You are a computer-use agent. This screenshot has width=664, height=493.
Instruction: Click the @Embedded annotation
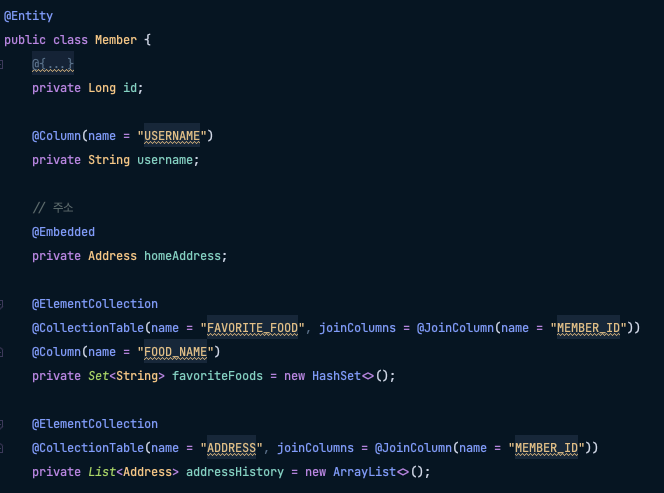(64, 232)
